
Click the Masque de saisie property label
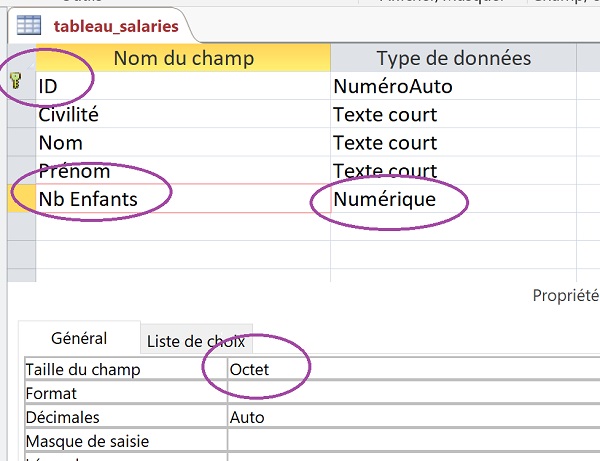pyautogui.click(x=126, y=441)
